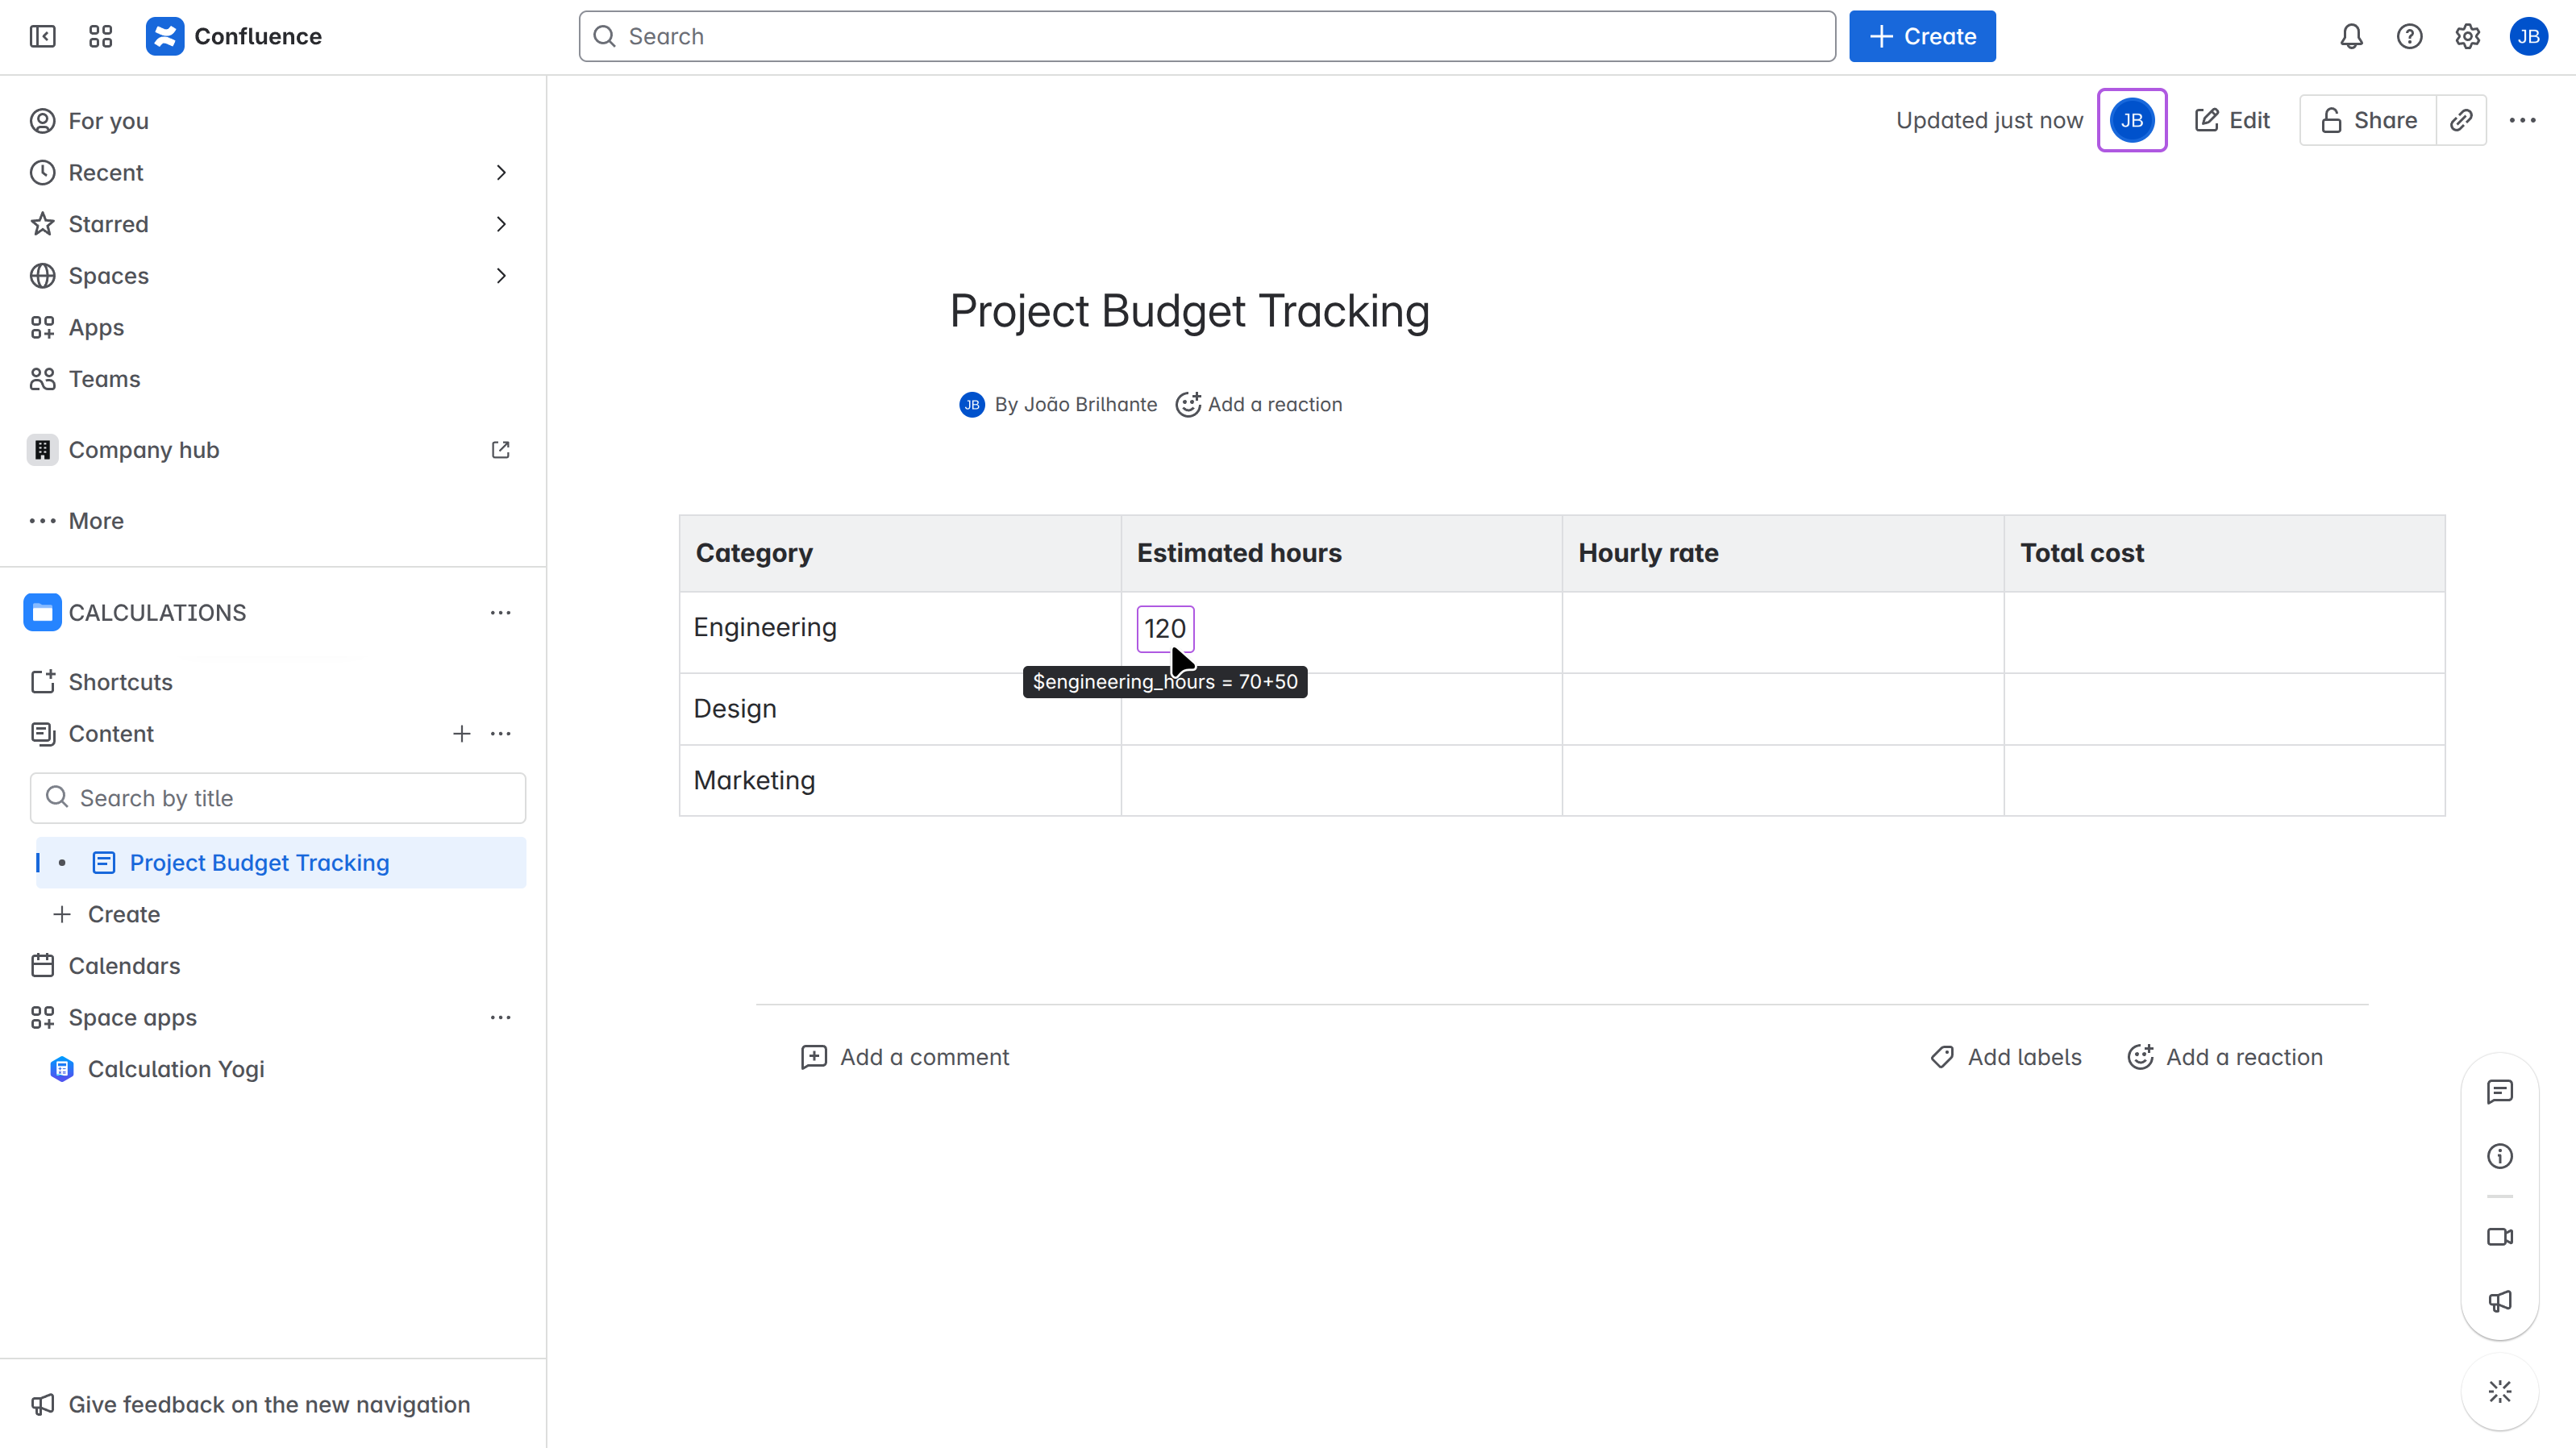The width and height of the screenshot is (2576, 1448).
Task: Open the help question mark icon
Action: point(2409,37)
